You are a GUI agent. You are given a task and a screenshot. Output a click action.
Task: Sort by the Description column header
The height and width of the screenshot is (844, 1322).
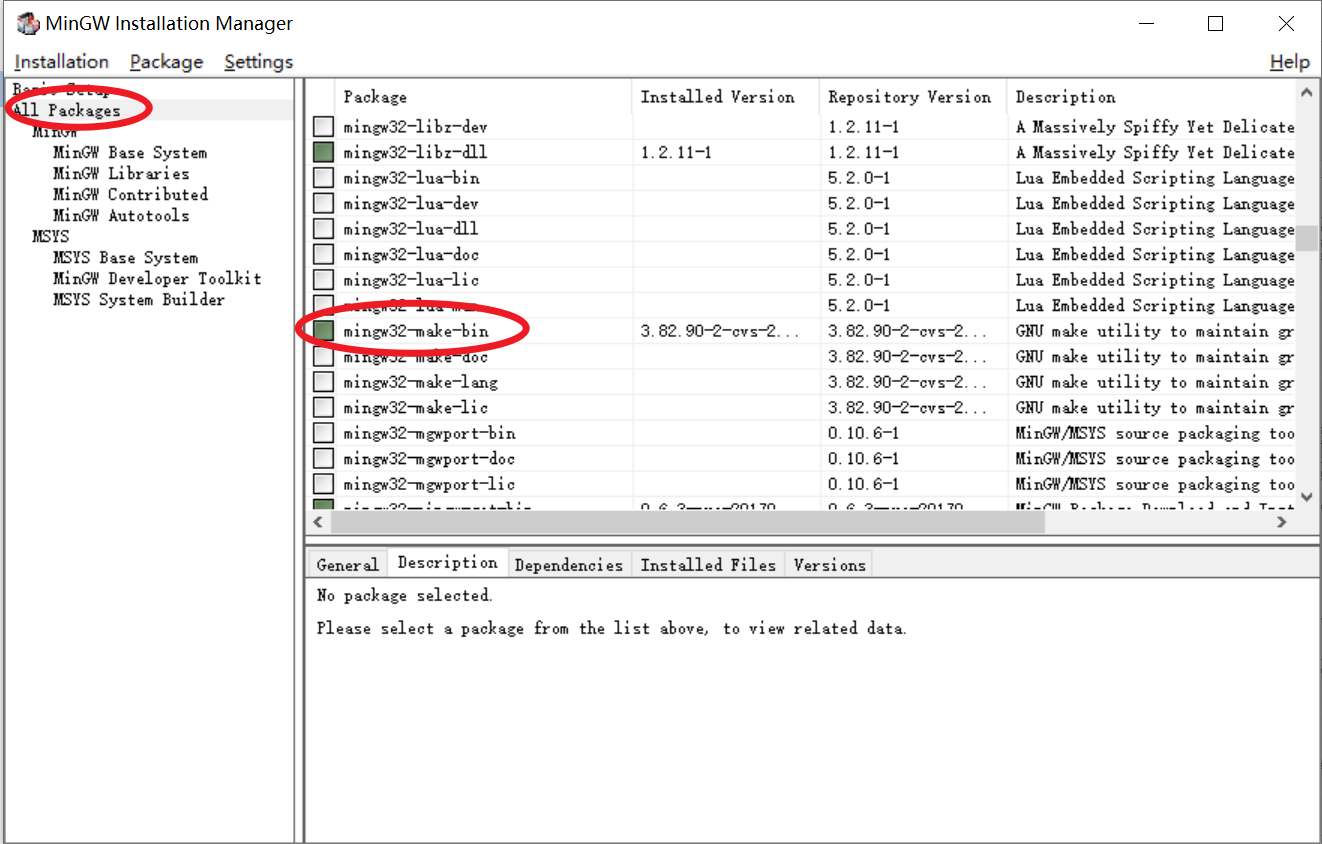point(1151,97)
